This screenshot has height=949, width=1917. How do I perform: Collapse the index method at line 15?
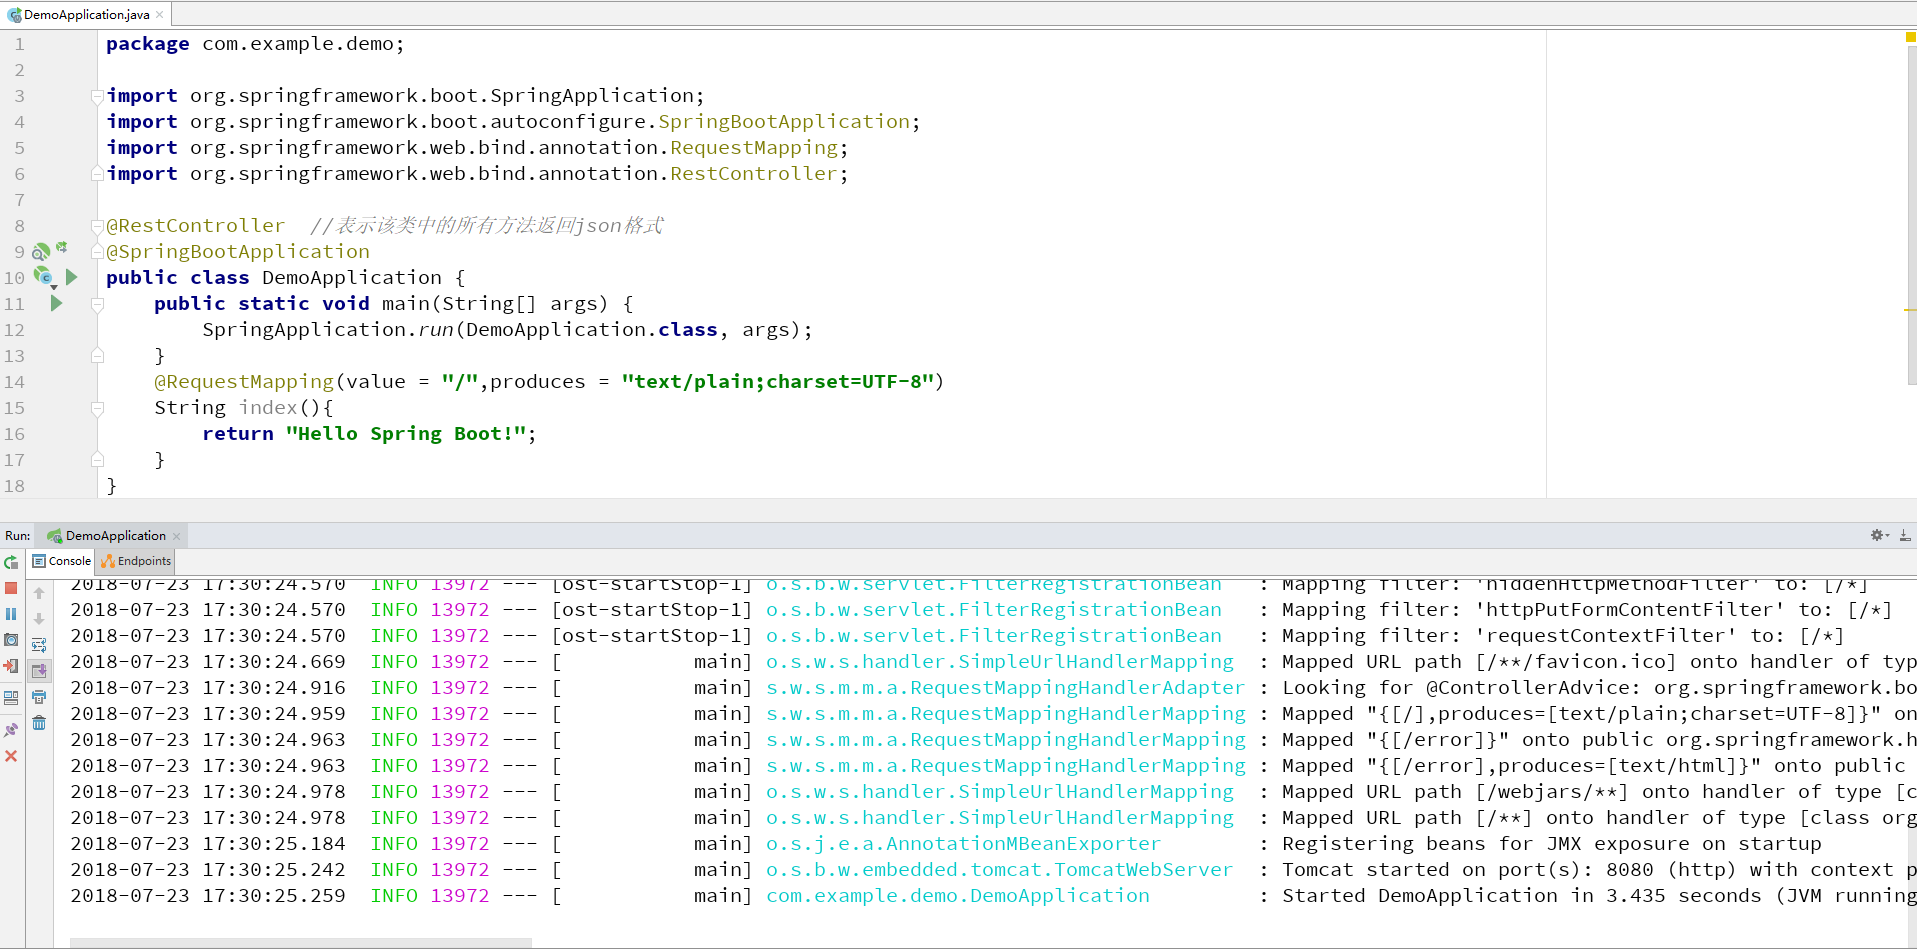(97, 408)
